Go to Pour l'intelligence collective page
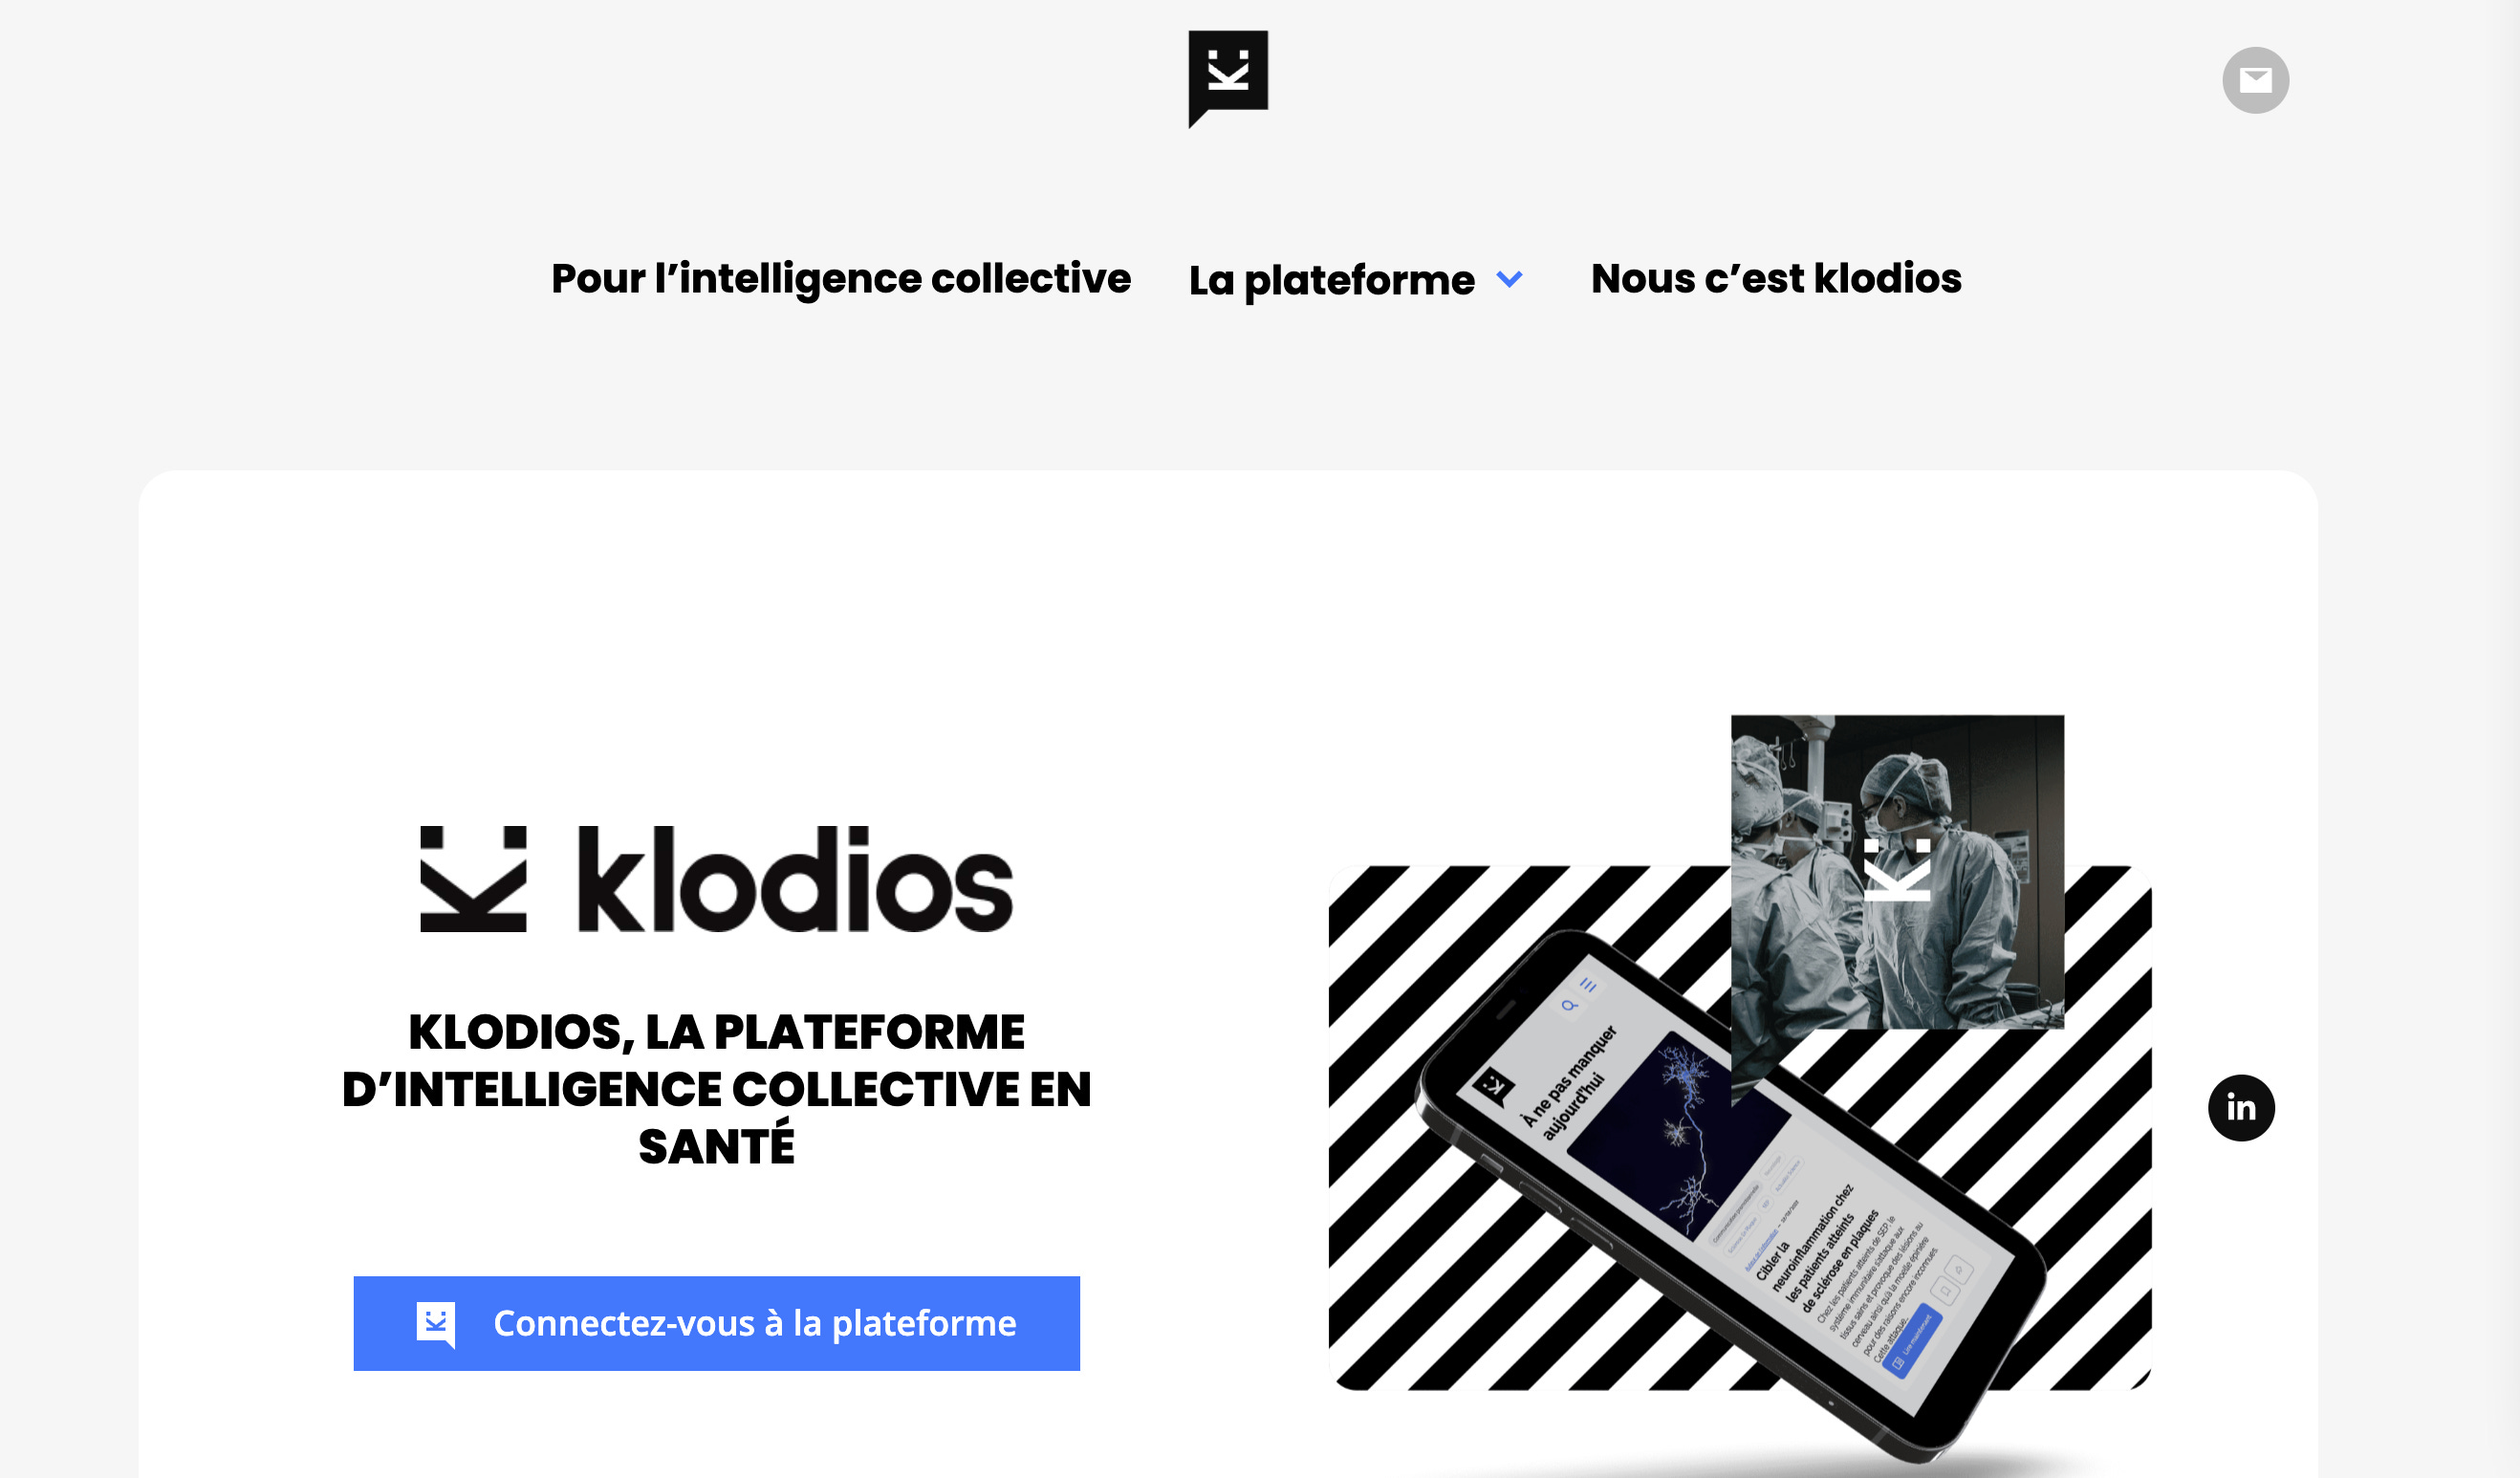Viewport: 2520px width, 1478px height. 841,279
